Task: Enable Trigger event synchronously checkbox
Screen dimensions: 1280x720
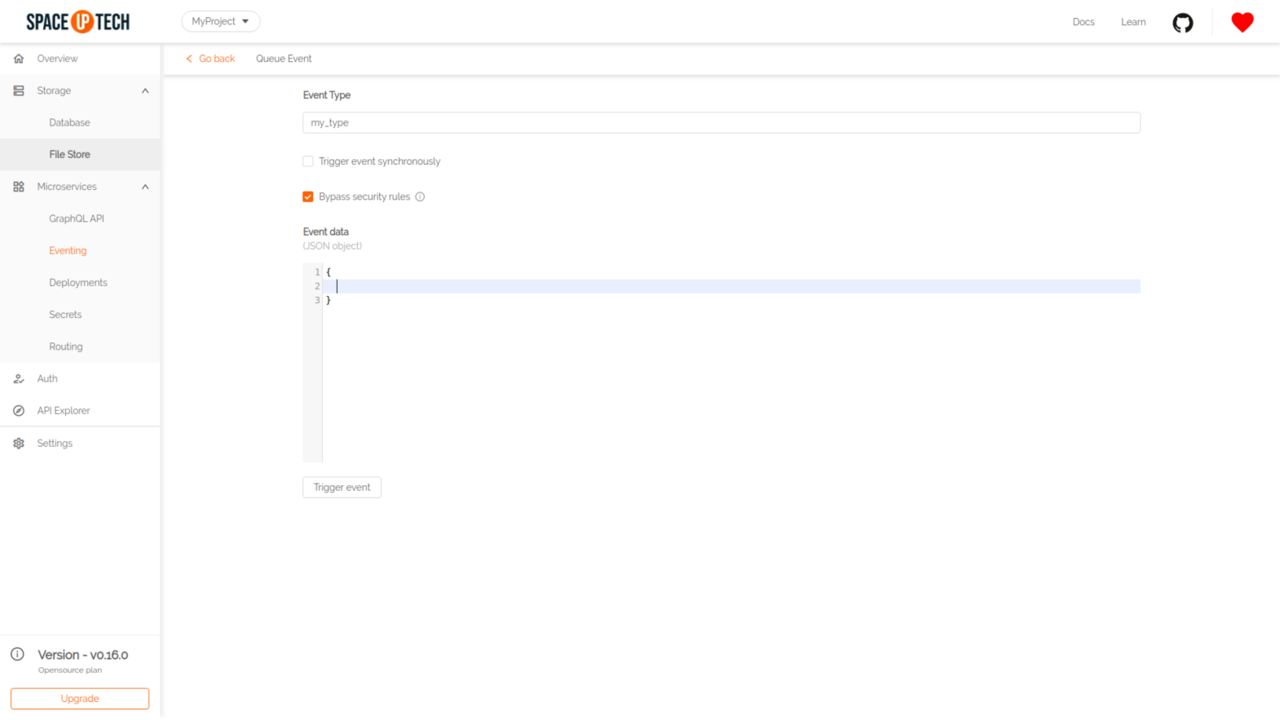Action: click(x=308, y=161)
